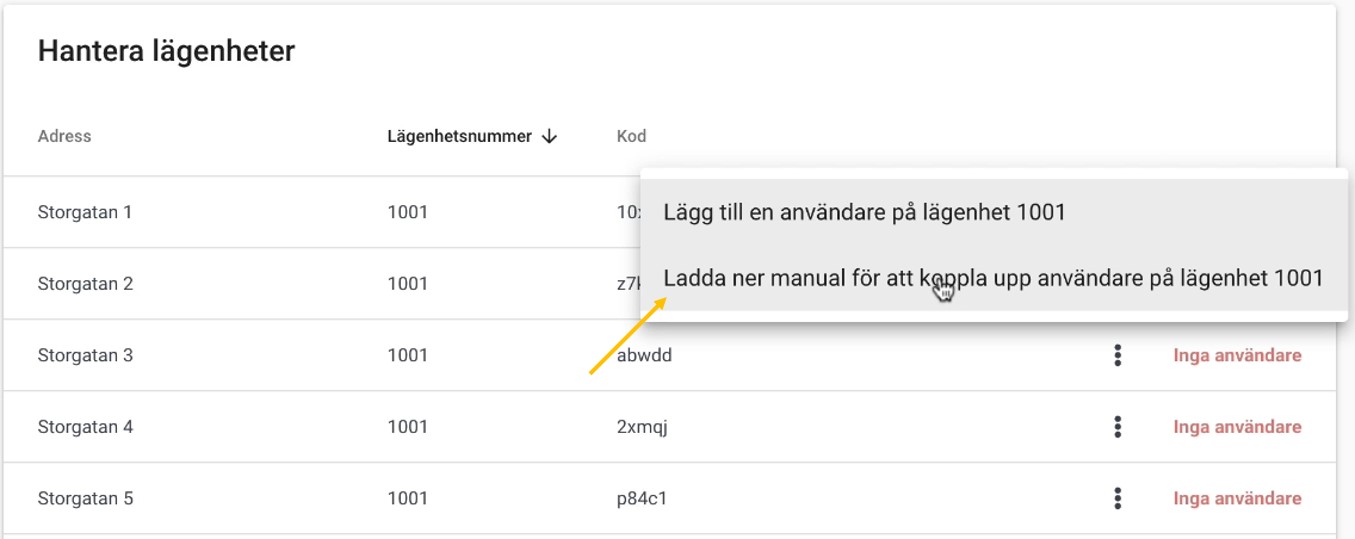Click the Storgatan 5 address cell
1355x539 pixels.
(x=85, y=498)
